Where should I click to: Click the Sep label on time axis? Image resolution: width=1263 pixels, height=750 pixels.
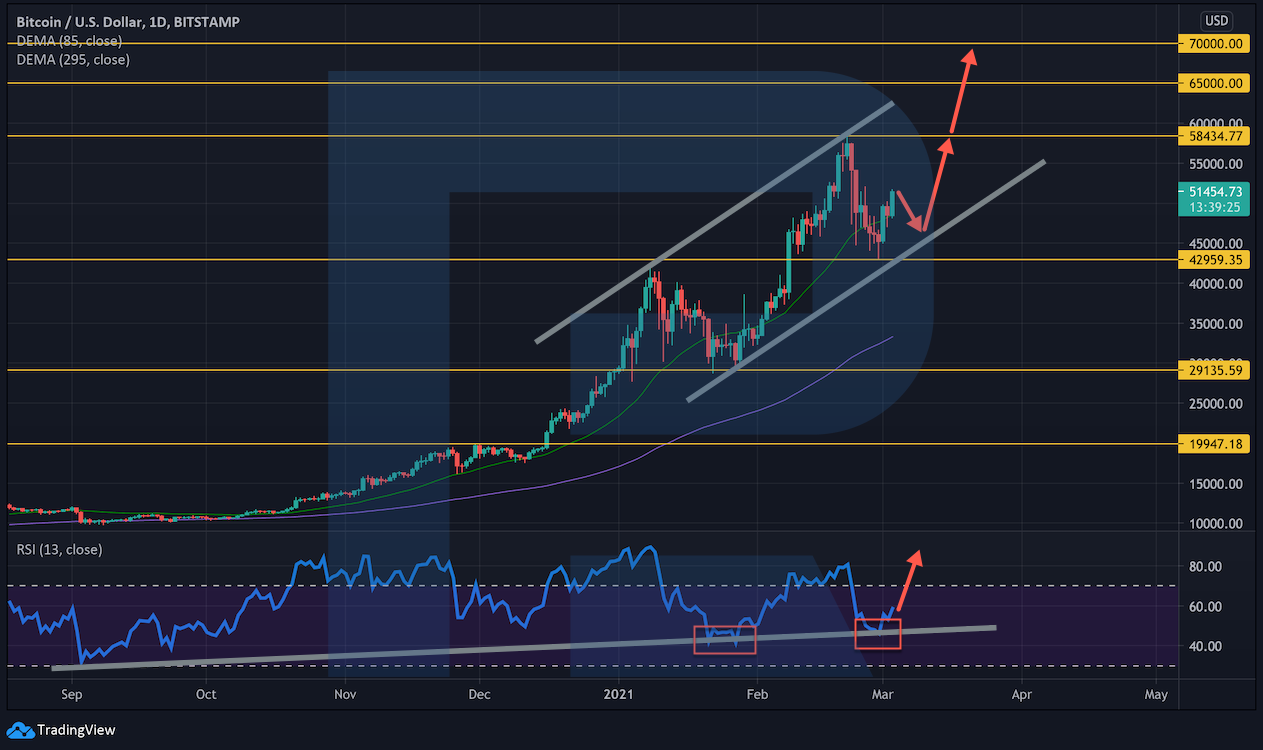pyautogui.click(x=71, y=694)
